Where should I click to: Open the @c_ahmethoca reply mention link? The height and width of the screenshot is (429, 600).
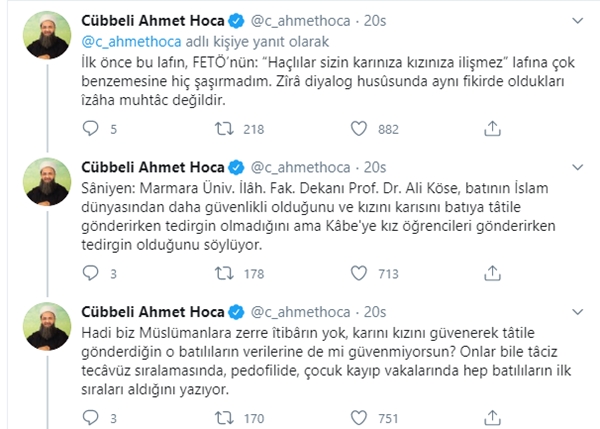click(x=131, y=42)
